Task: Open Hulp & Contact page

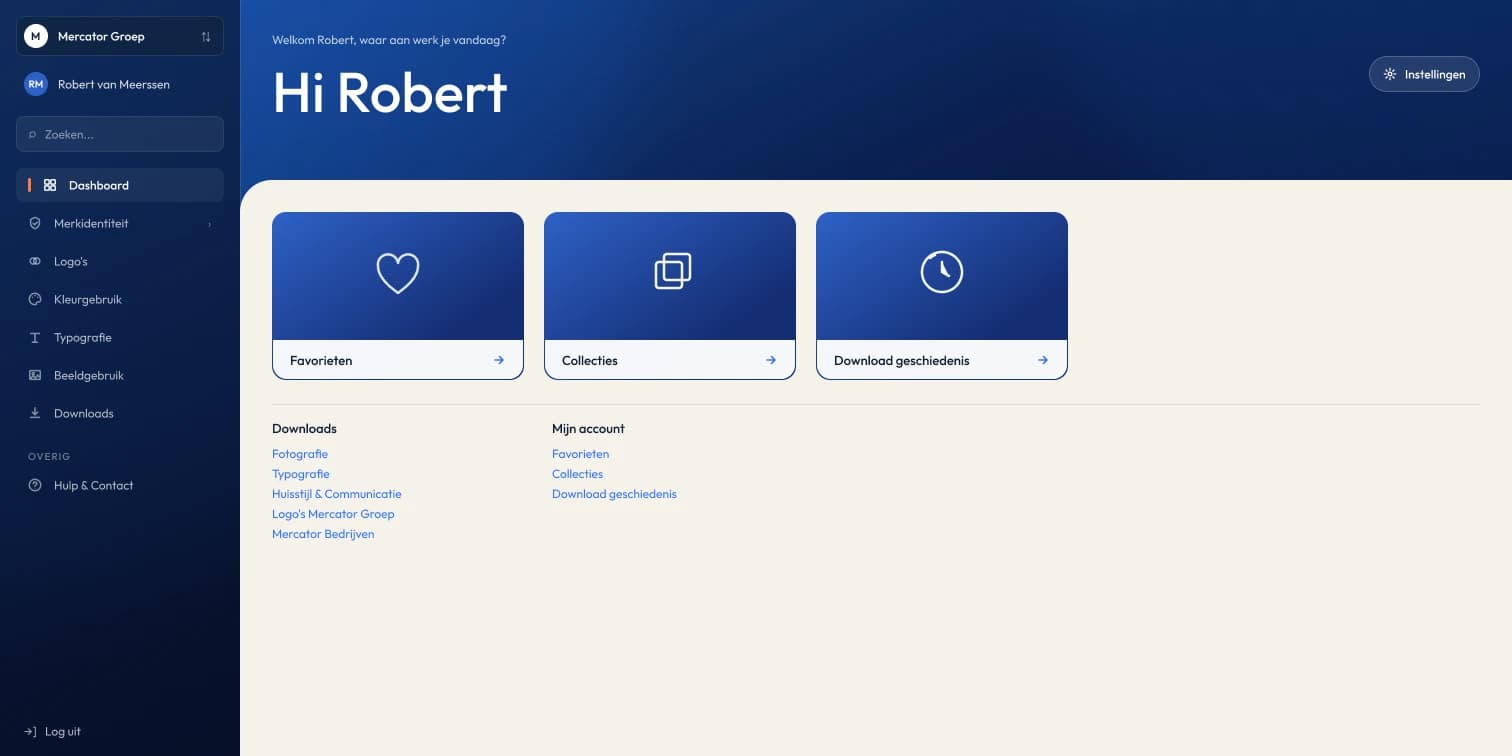Action: 120,485
